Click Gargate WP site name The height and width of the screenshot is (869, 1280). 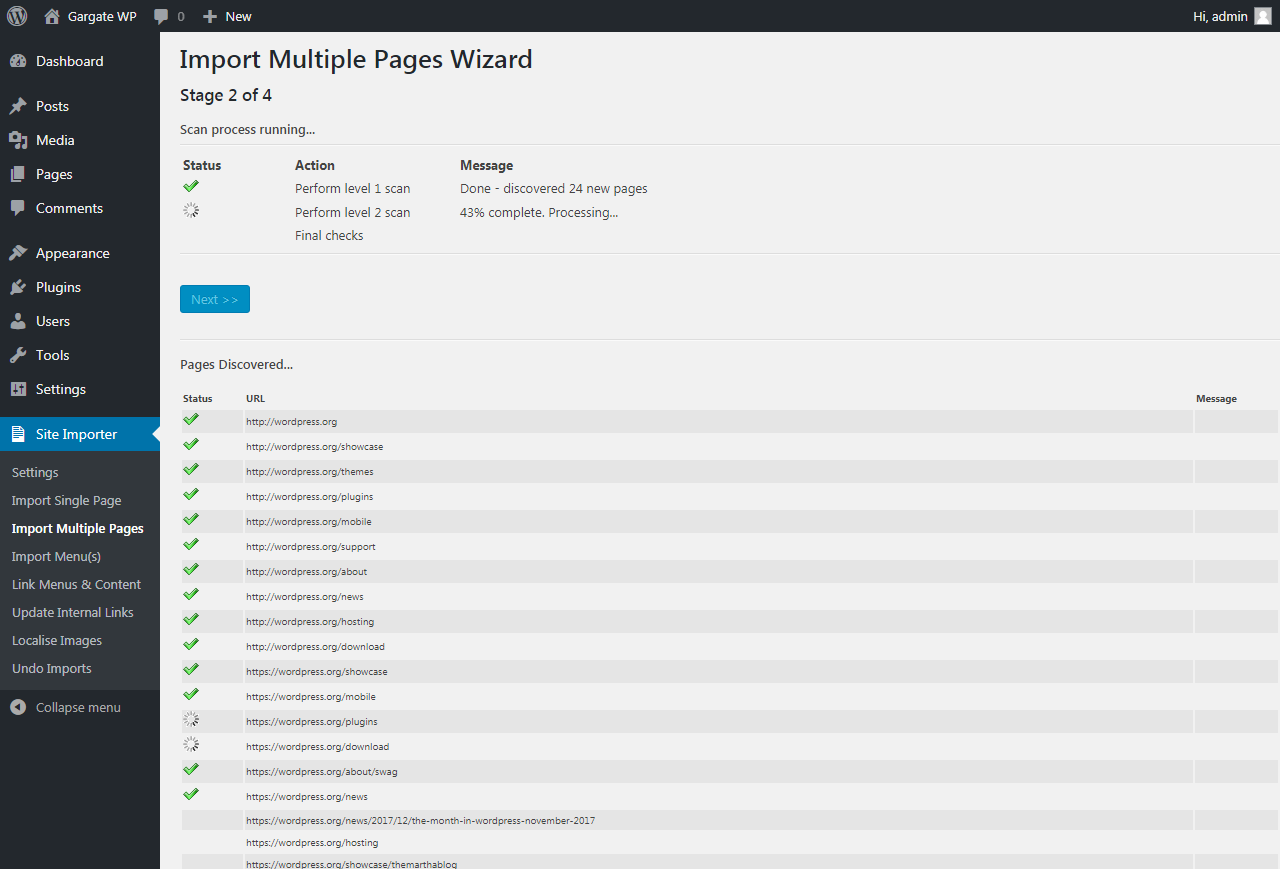coord(102,16)
